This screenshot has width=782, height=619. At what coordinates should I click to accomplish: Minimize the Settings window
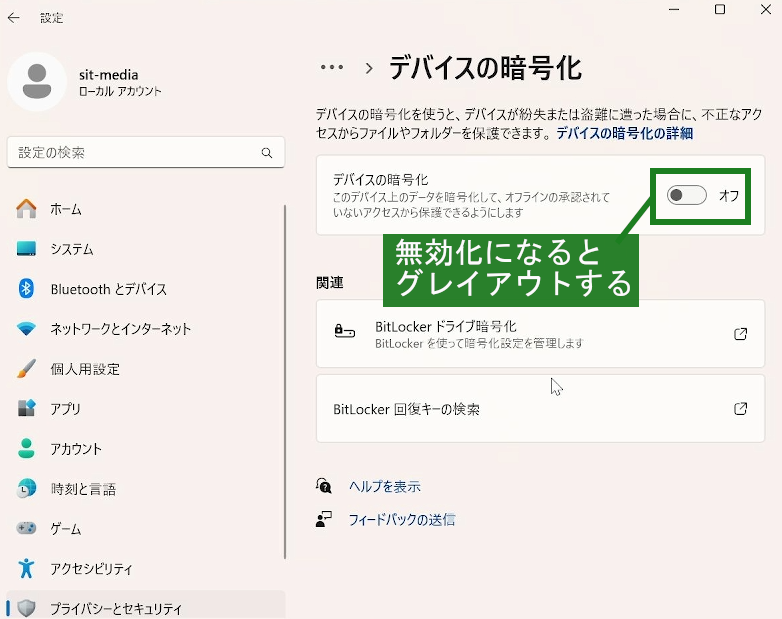[674, 9]
